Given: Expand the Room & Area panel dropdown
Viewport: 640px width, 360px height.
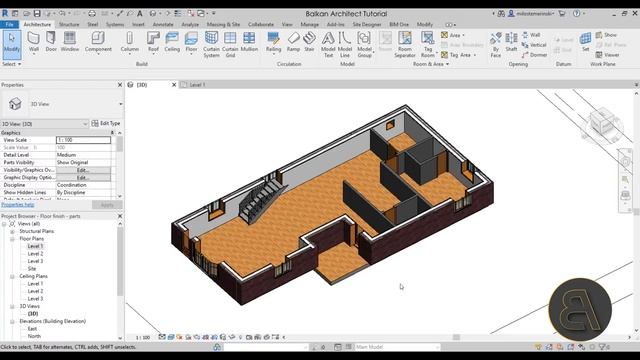Looking at the screenshot, I should click(x=431, y=64).
